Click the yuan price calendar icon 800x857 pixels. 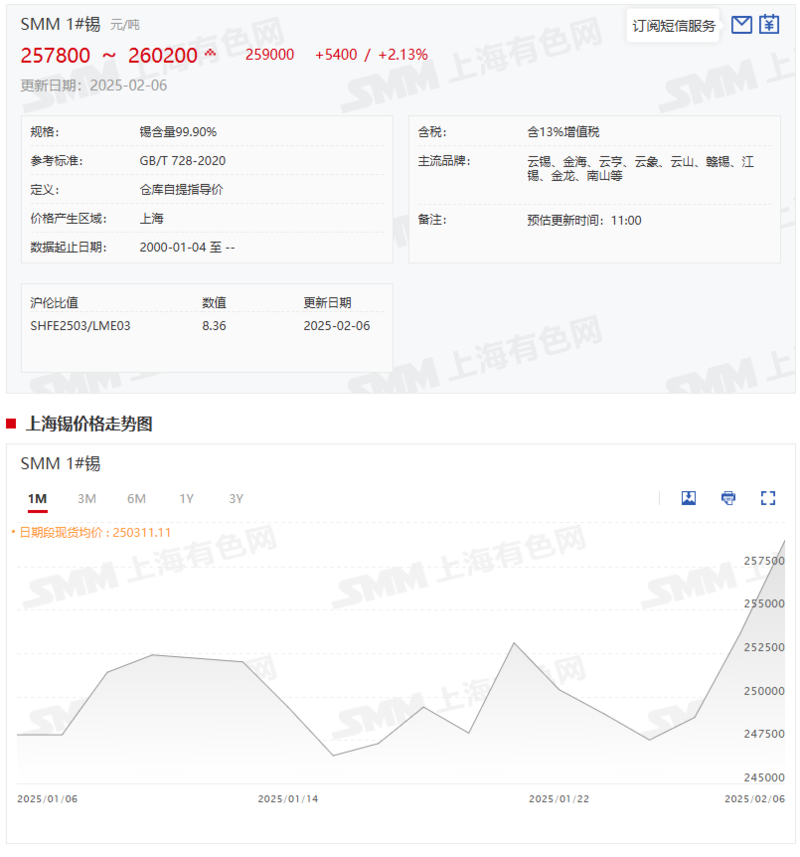tap(769, 25)
